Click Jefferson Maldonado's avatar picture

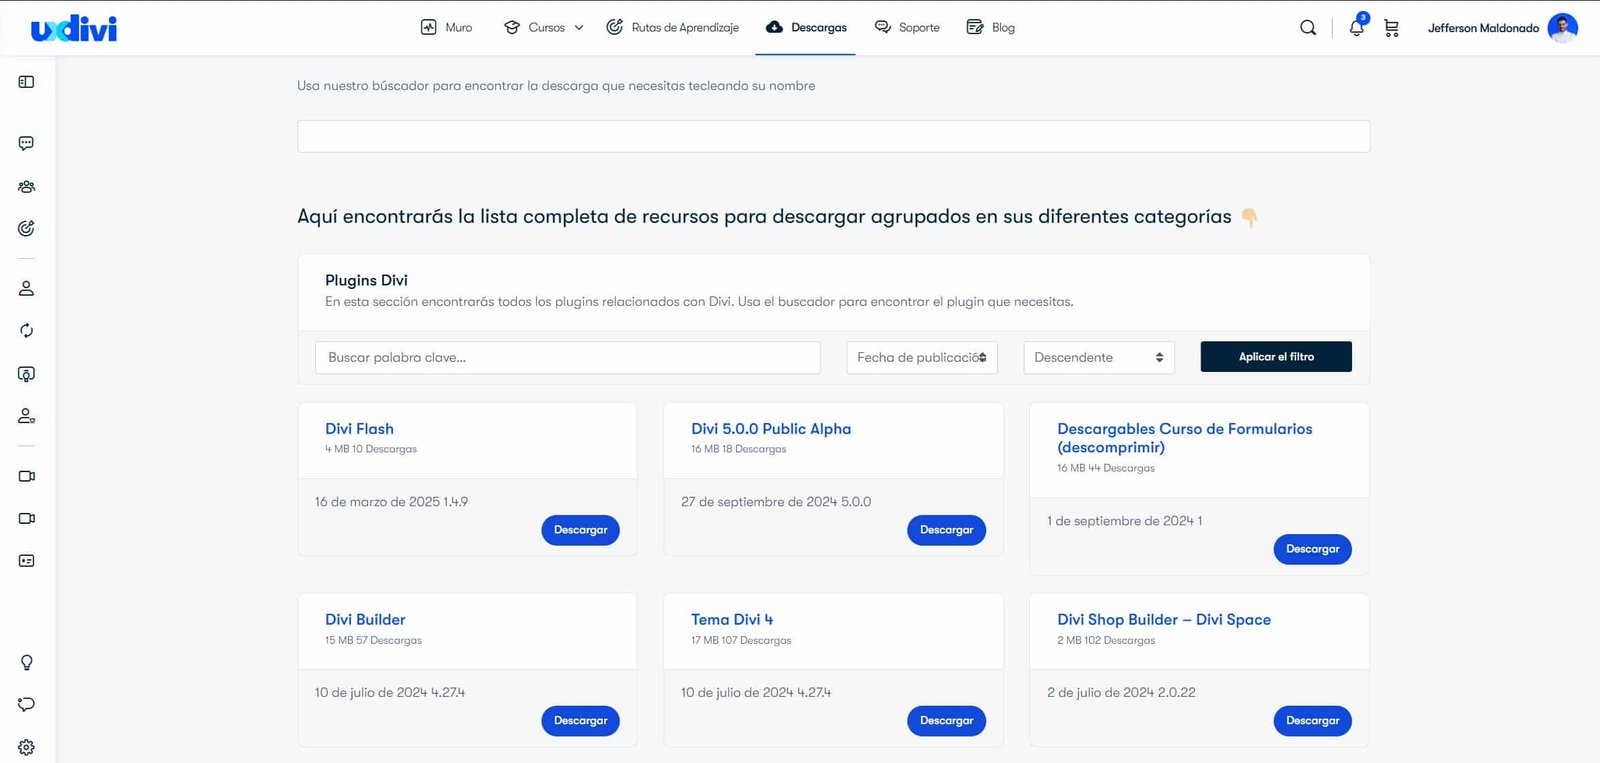pyautogui.click(x=1562, y=28)
